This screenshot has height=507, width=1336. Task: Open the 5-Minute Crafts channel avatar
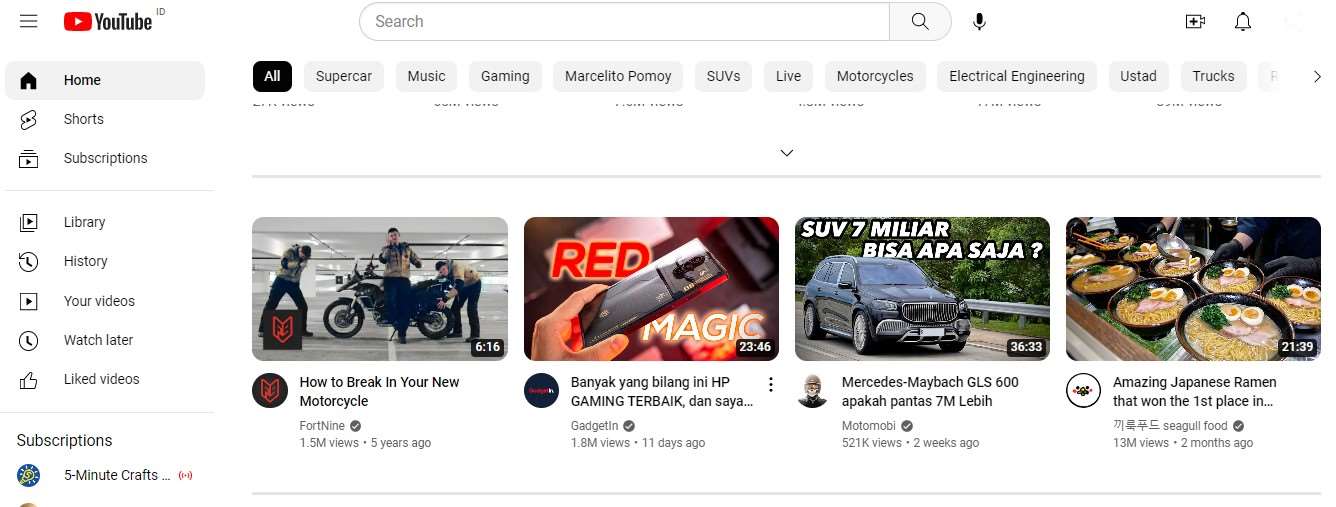pos(28,475)
